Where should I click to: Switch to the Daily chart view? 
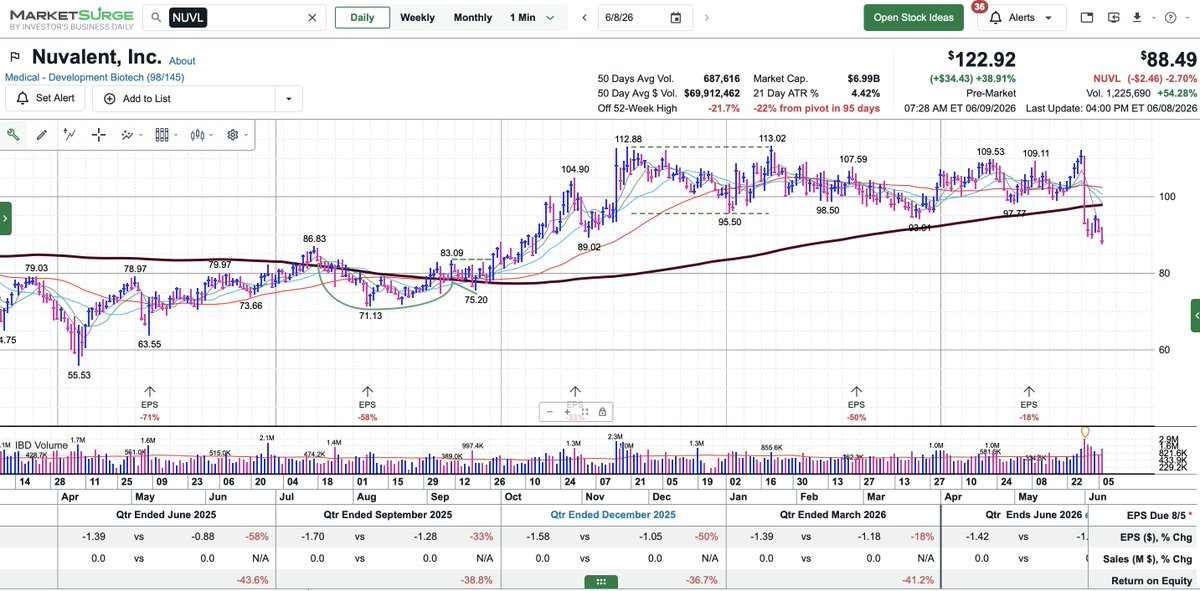point(362,17)
